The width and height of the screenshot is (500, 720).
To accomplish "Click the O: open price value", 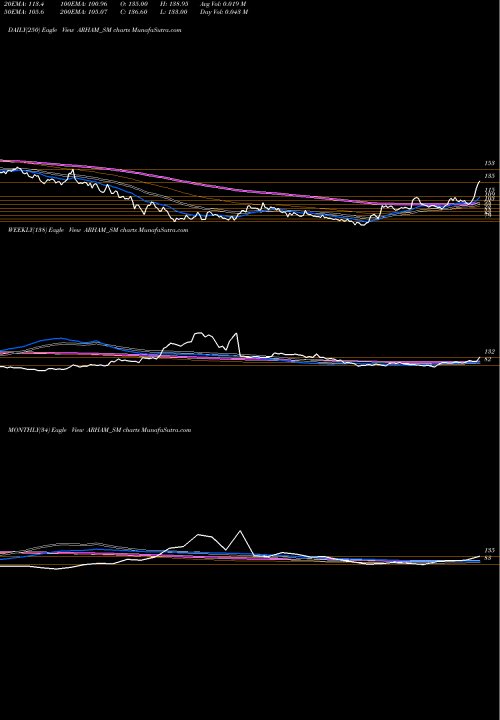I will (134, 4).
